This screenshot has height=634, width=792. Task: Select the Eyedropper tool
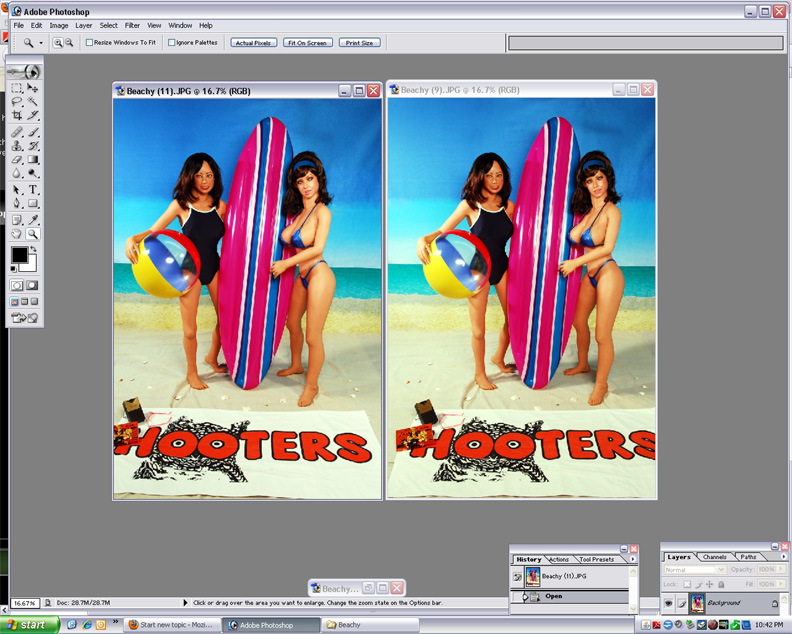(33, 220)
